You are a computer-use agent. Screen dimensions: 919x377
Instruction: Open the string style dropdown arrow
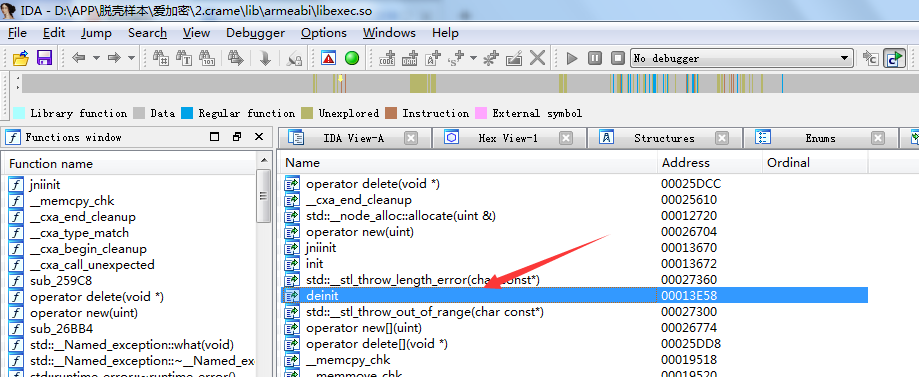(x=473, y=58)
